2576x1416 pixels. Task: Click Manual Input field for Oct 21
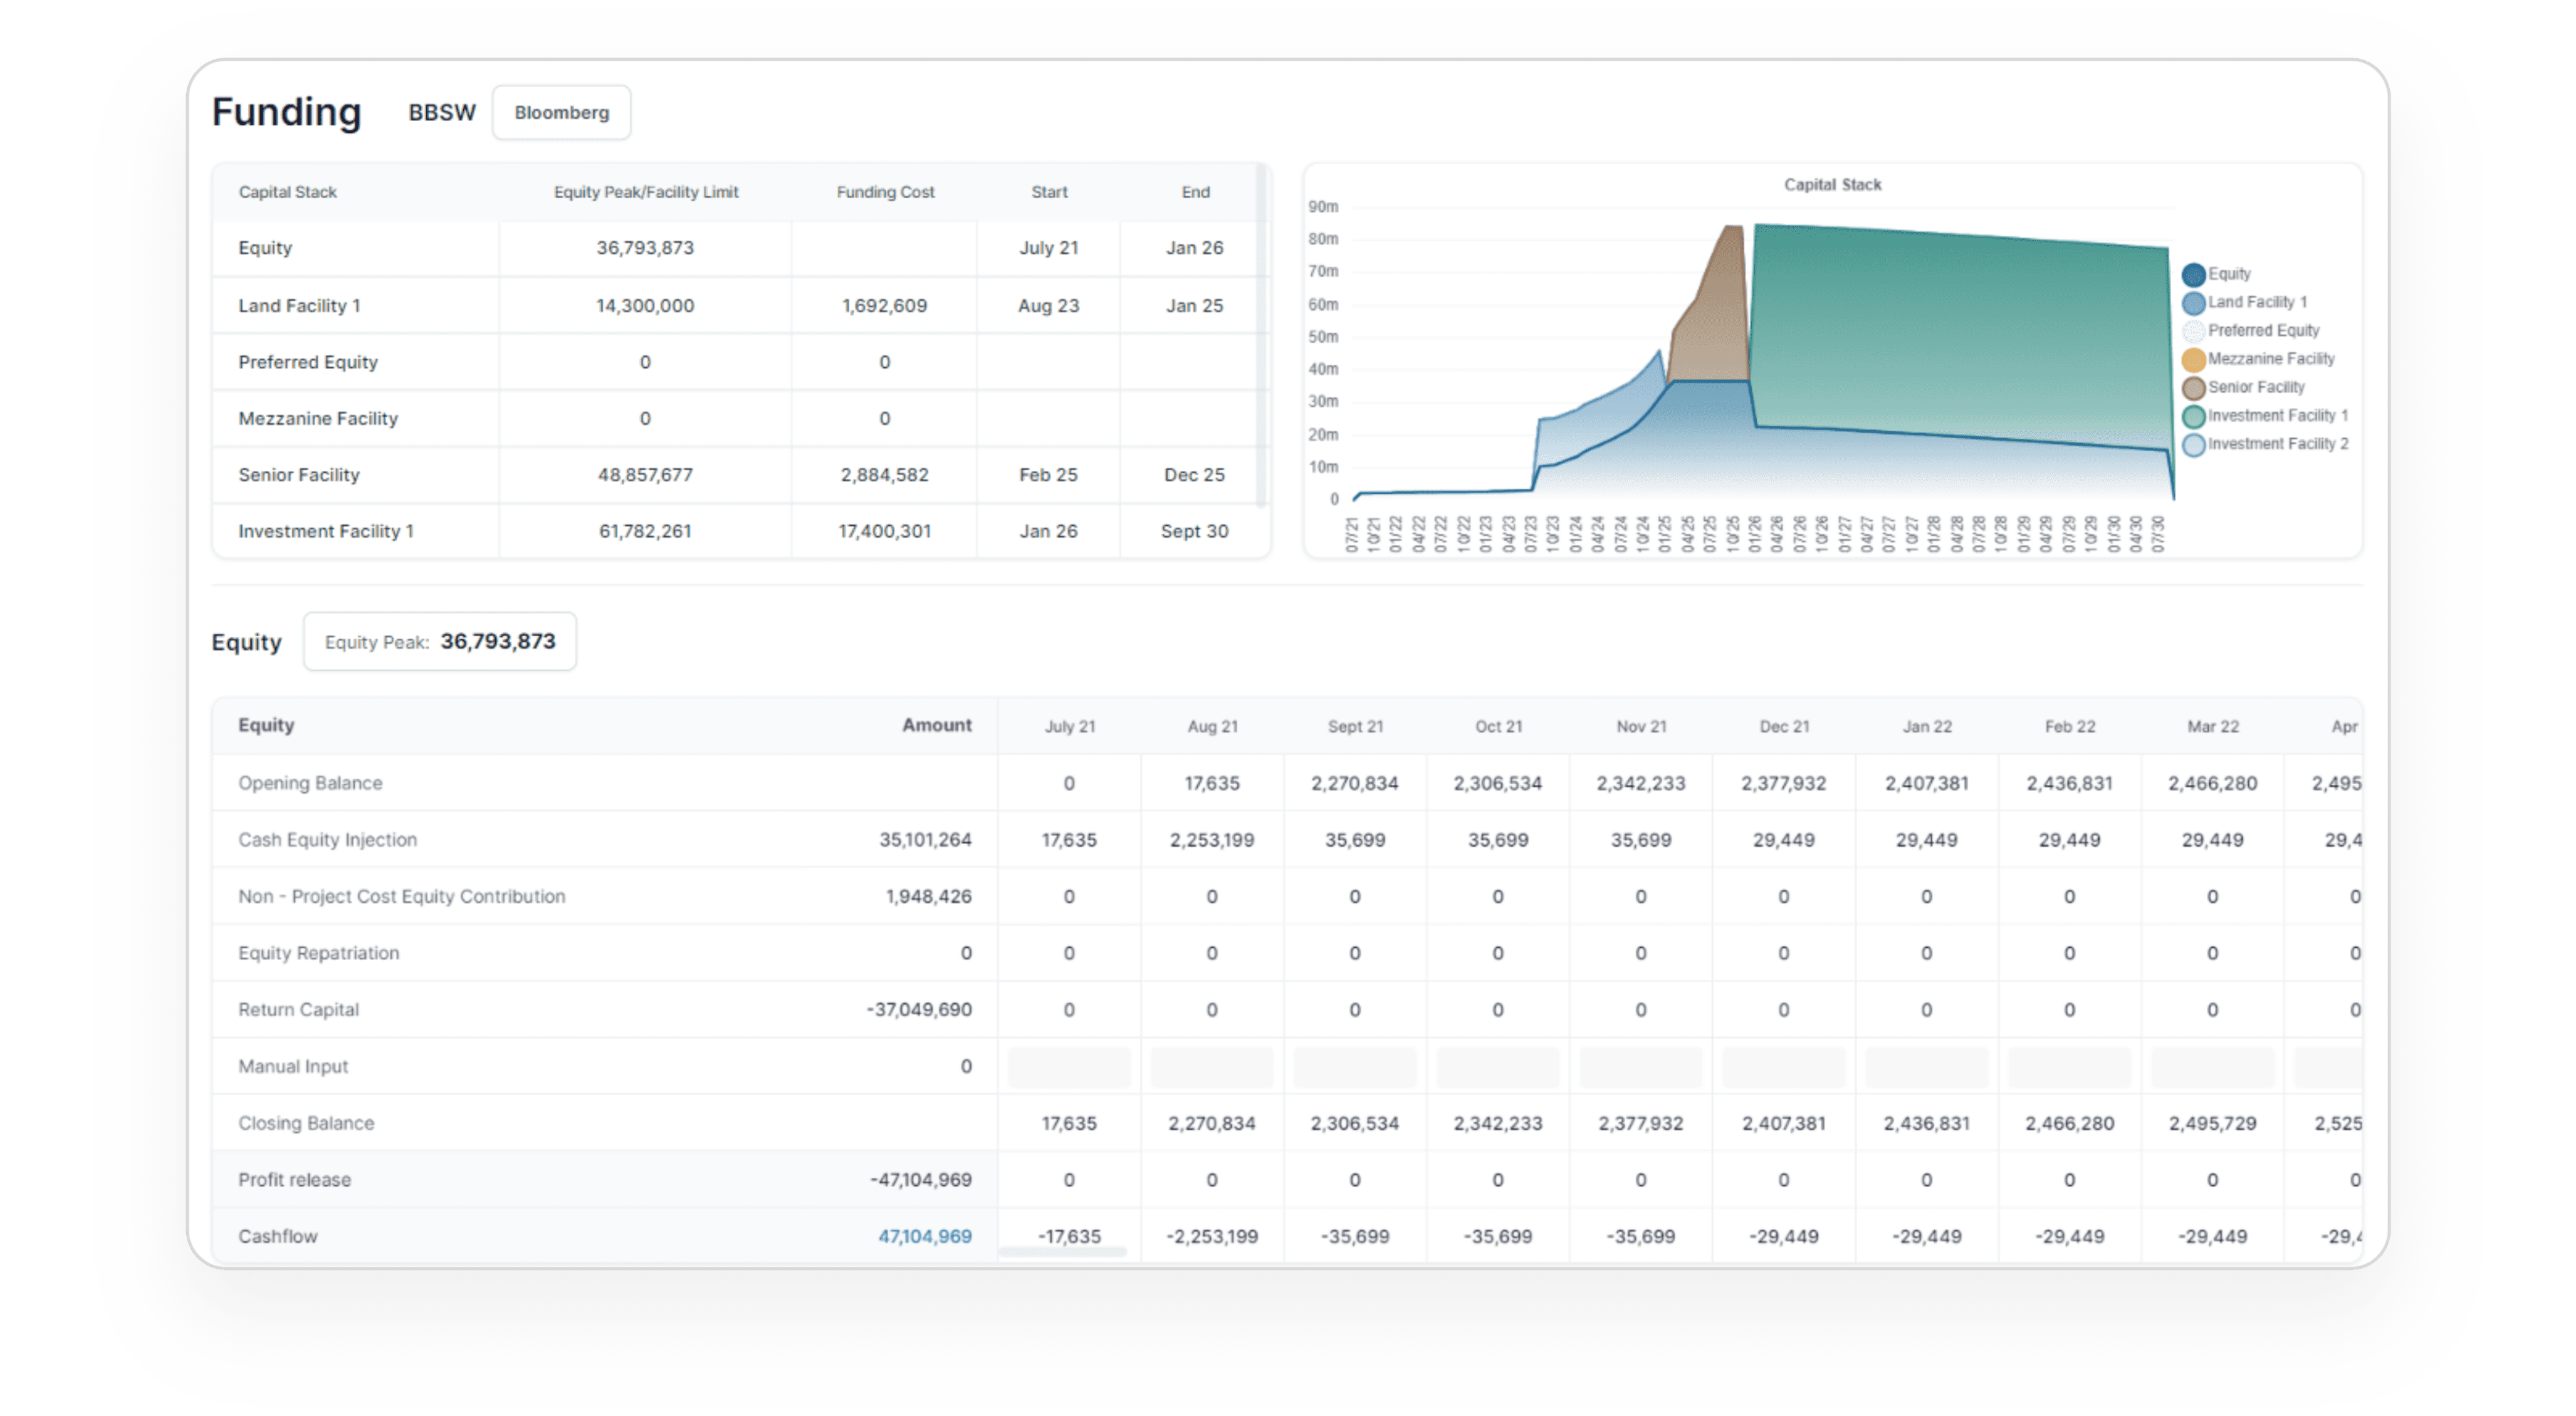pyautogui.click(x=1498, y=1066)
